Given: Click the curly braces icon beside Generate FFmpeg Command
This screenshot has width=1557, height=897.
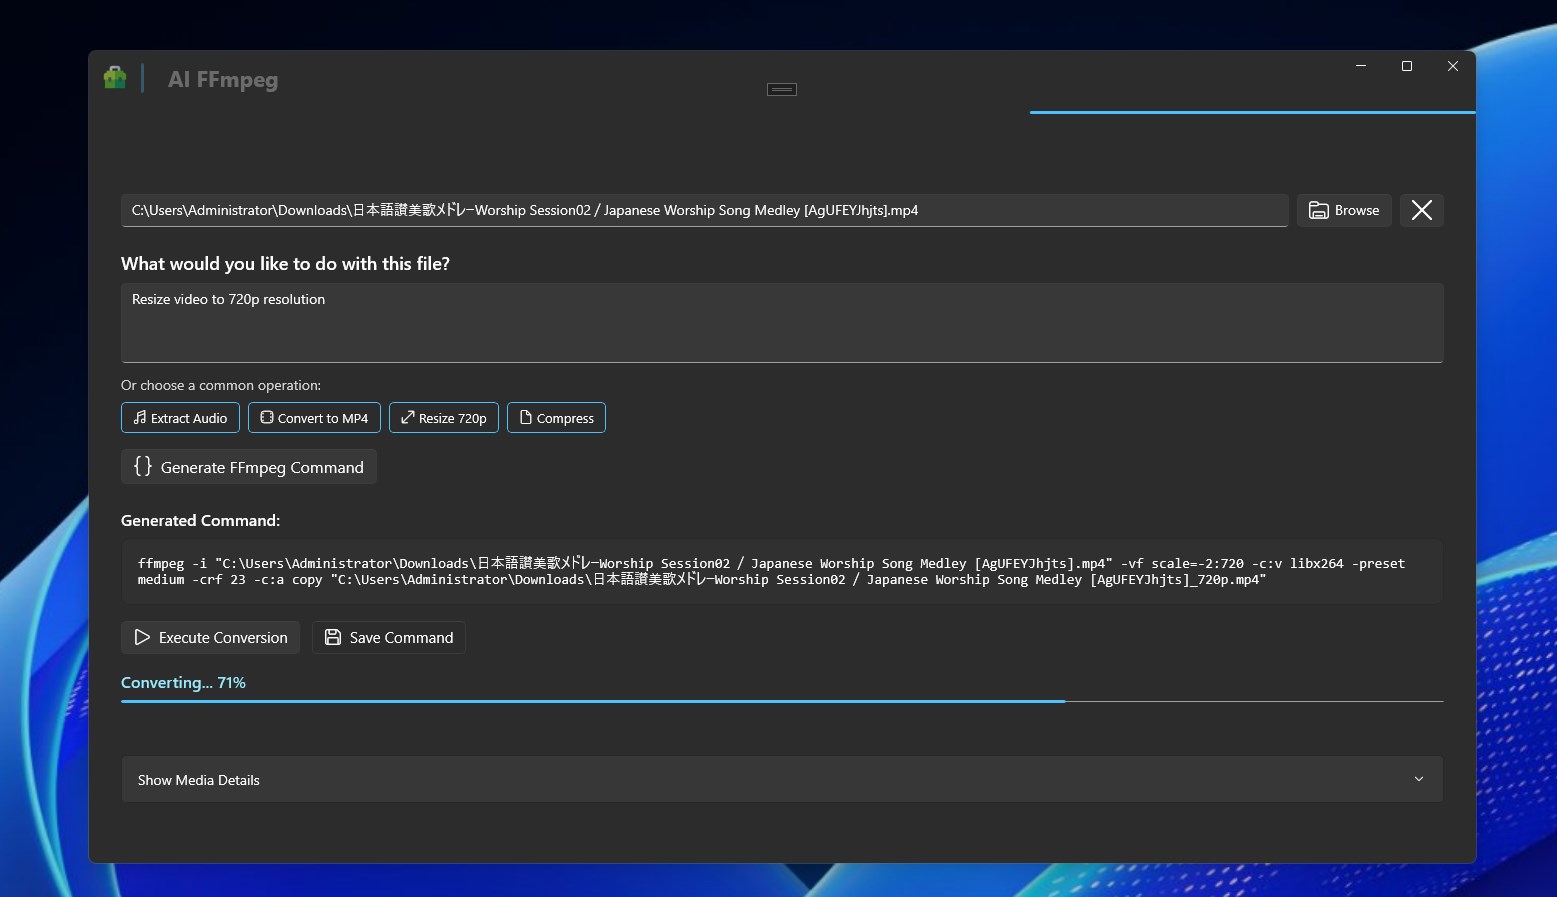Looking at the screenshot, I should [142, 466].
